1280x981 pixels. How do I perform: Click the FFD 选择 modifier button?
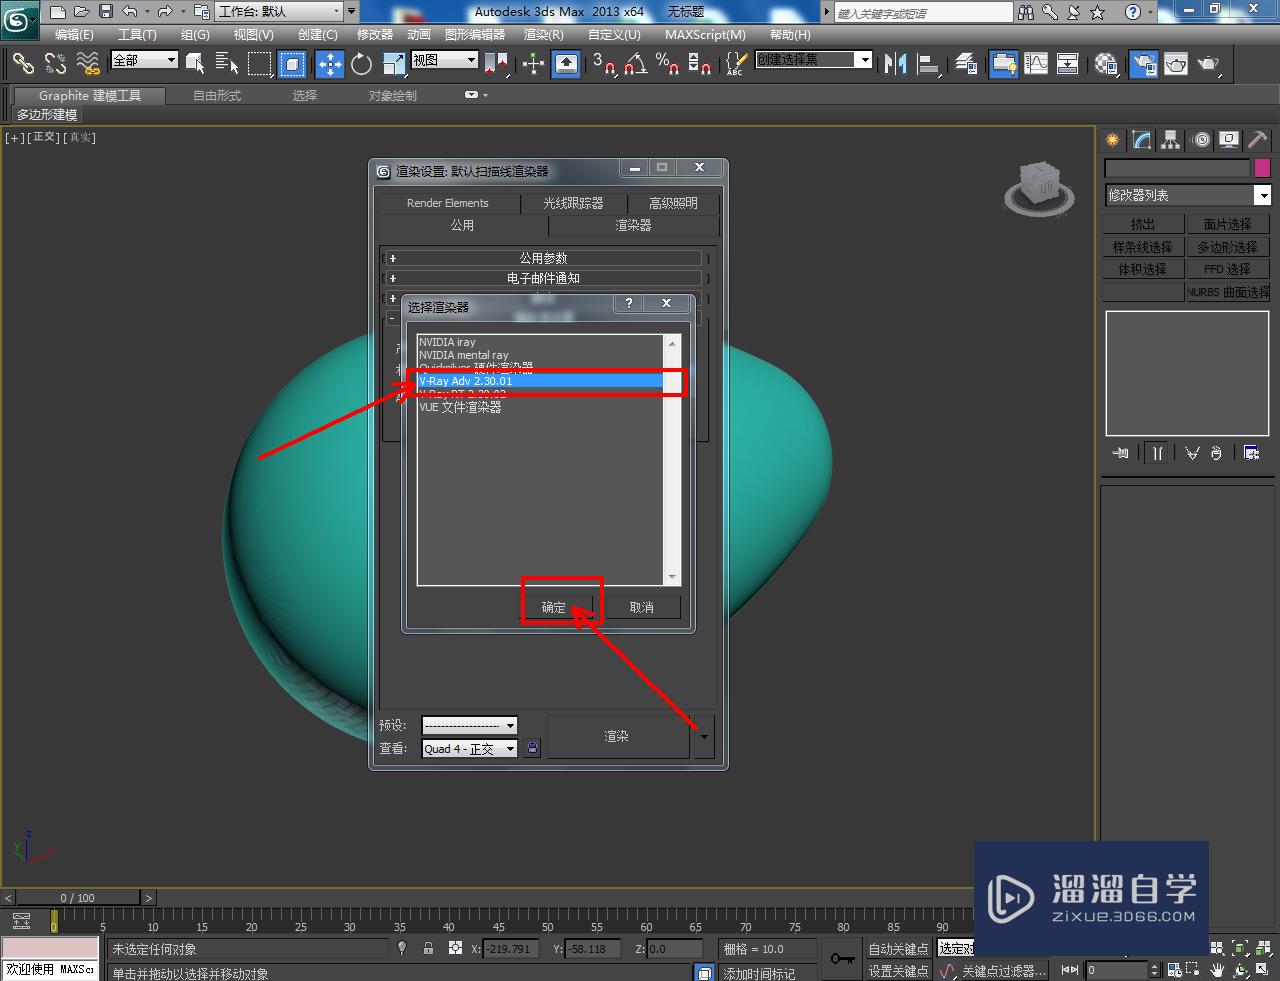click(1228, 269)
